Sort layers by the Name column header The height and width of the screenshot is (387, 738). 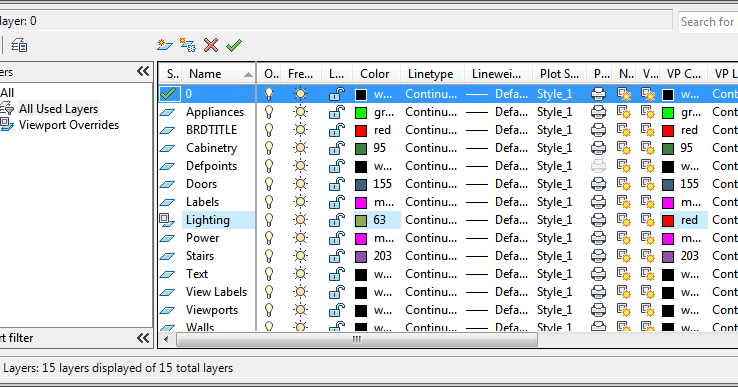pyautogui.click(x=218, y=74)
